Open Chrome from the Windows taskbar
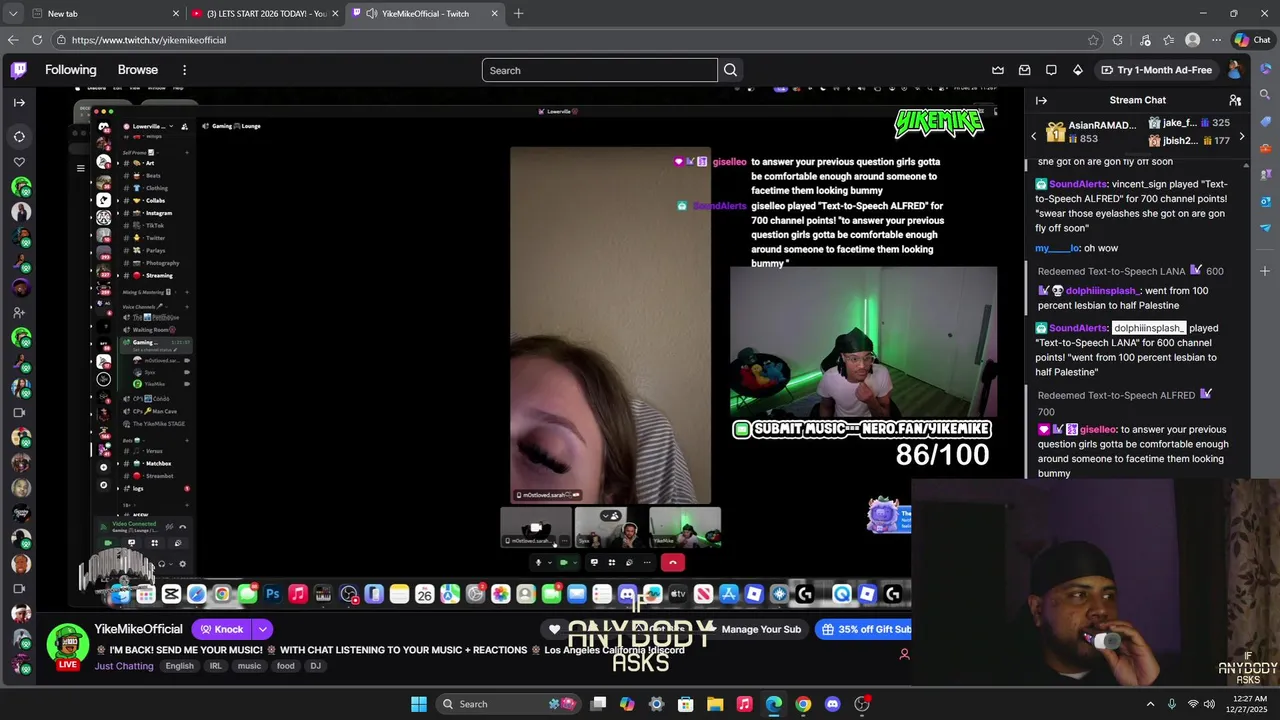1280x720 pixels. click(803, 704)
